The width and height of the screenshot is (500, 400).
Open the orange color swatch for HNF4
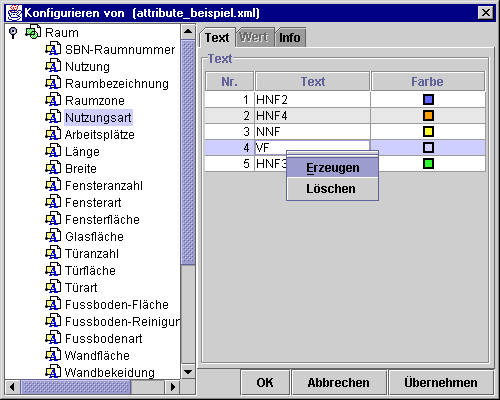(x=428, y=115)
